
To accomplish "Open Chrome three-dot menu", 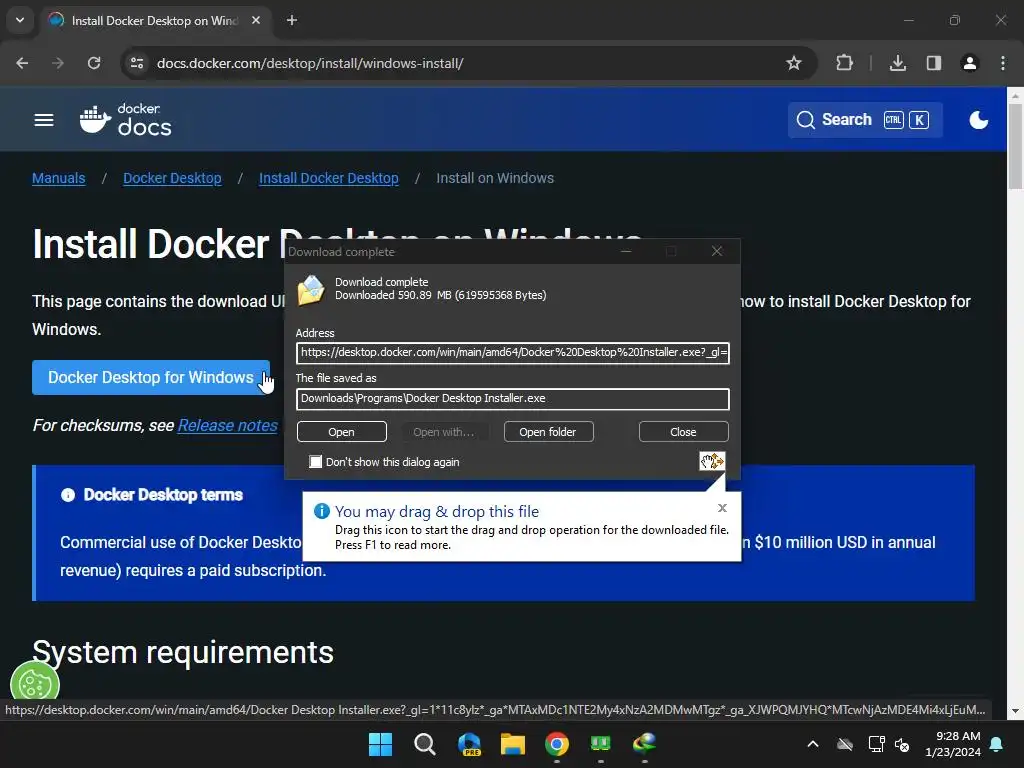I will [1003, 63].
